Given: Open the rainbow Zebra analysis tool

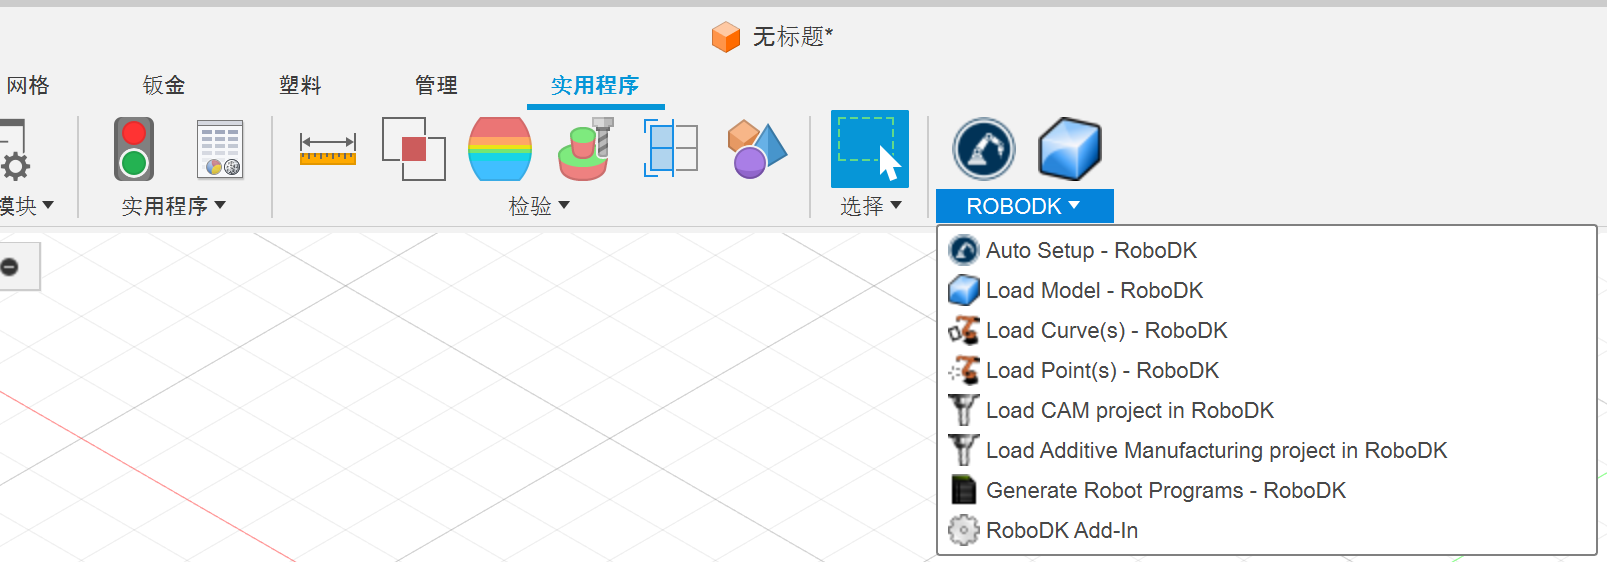Looking at the screenshot, I should 500,149.
